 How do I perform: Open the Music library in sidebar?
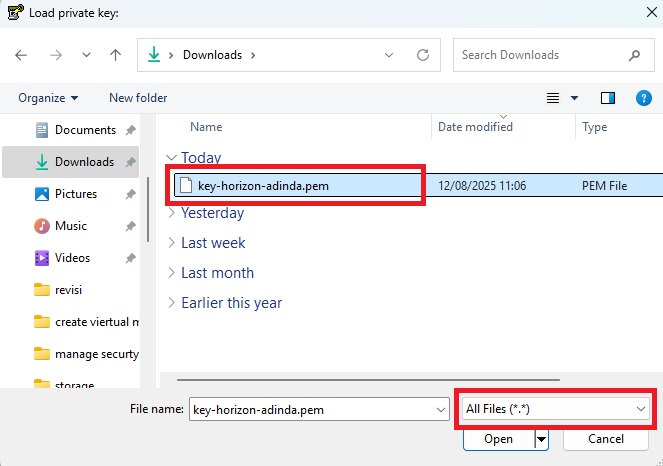(71, 226)
